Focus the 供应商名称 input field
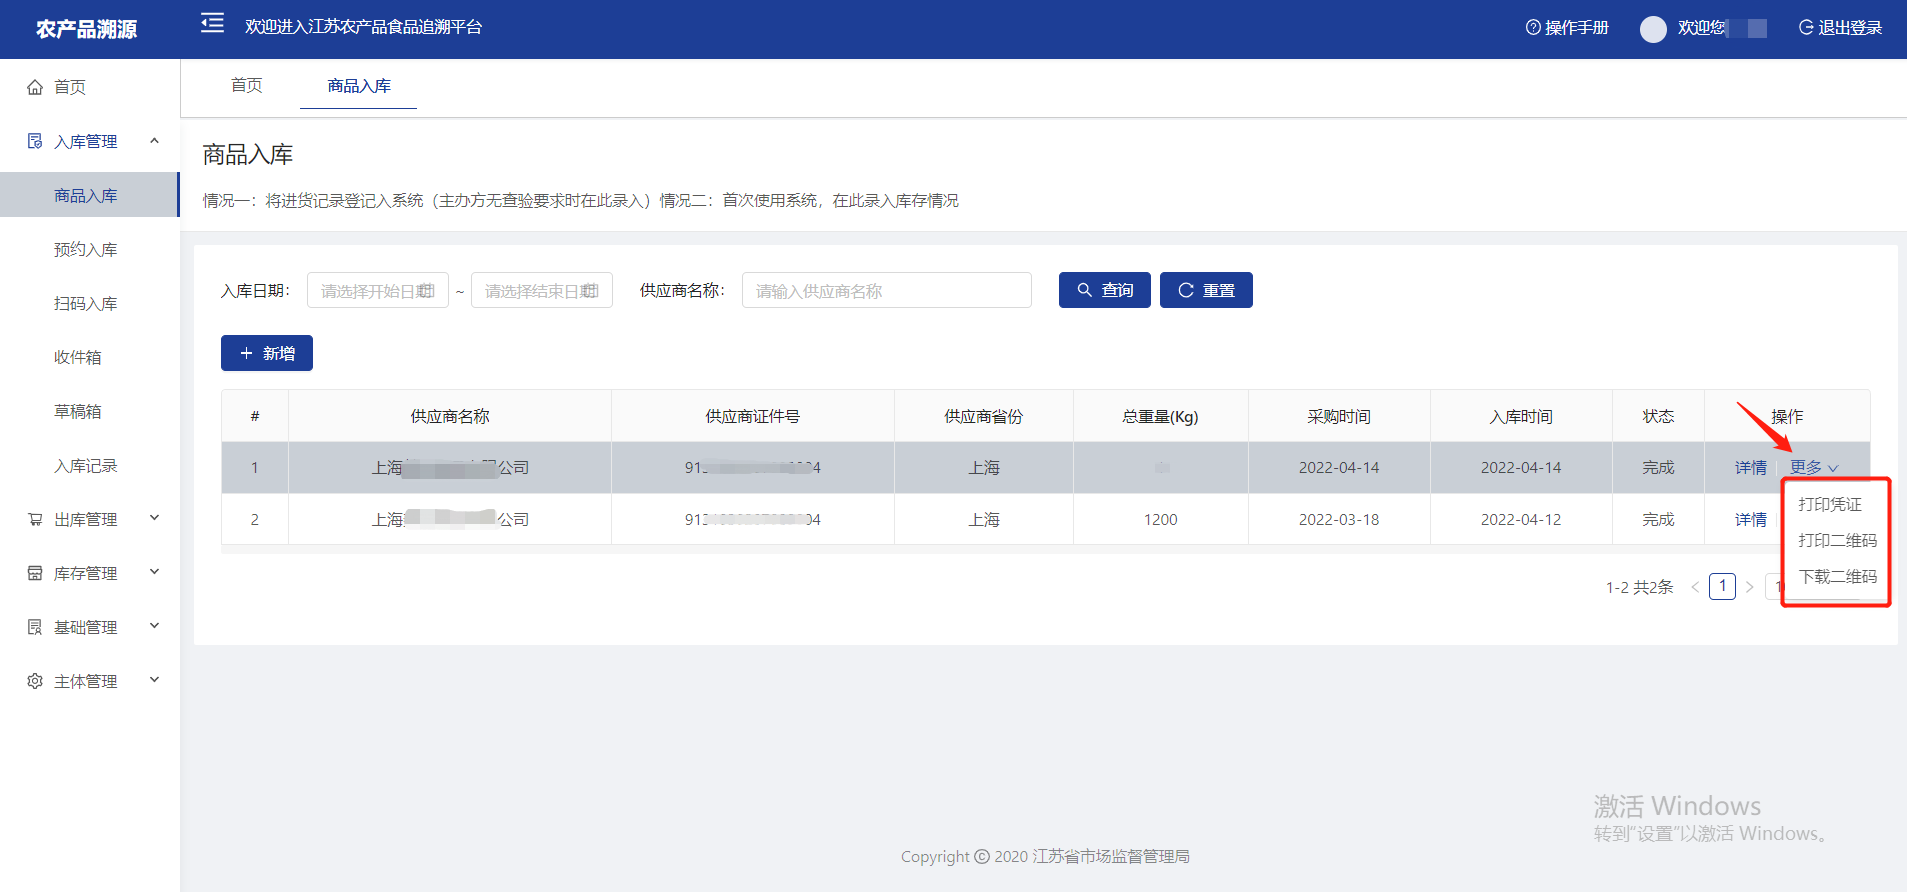Screen dimensions: 1907x892 (886, 291)
